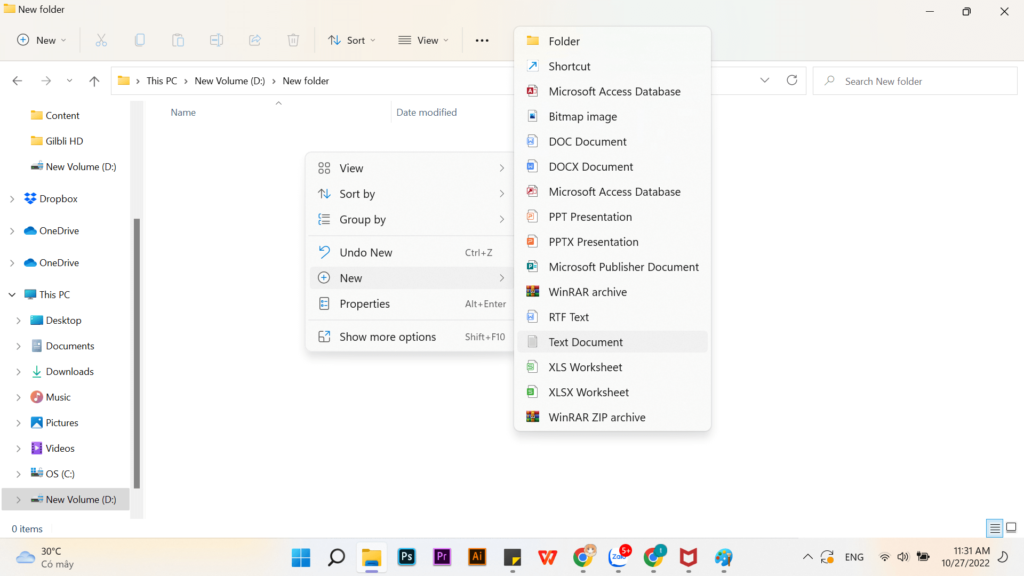Click the New button in the toolbar

40,39
